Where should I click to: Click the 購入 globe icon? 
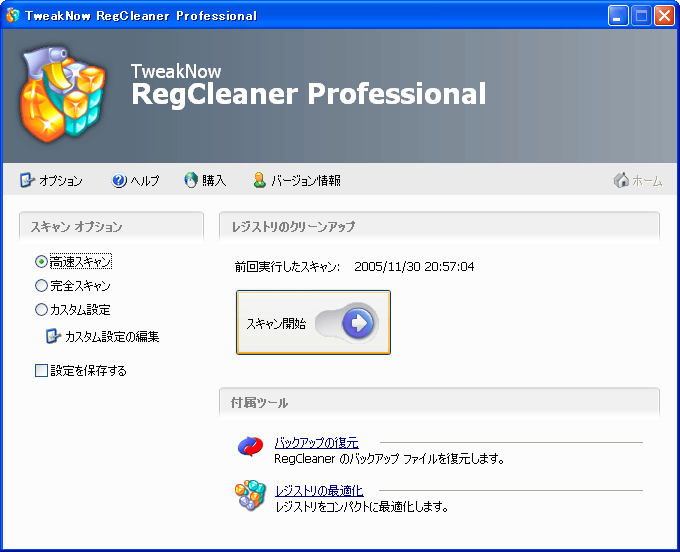191,180
